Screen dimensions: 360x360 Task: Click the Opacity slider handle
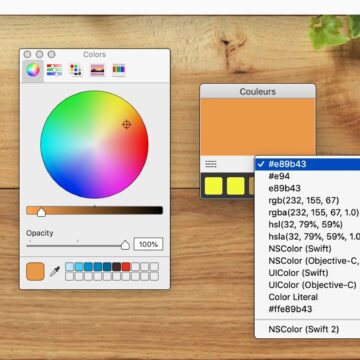point(125,245)
